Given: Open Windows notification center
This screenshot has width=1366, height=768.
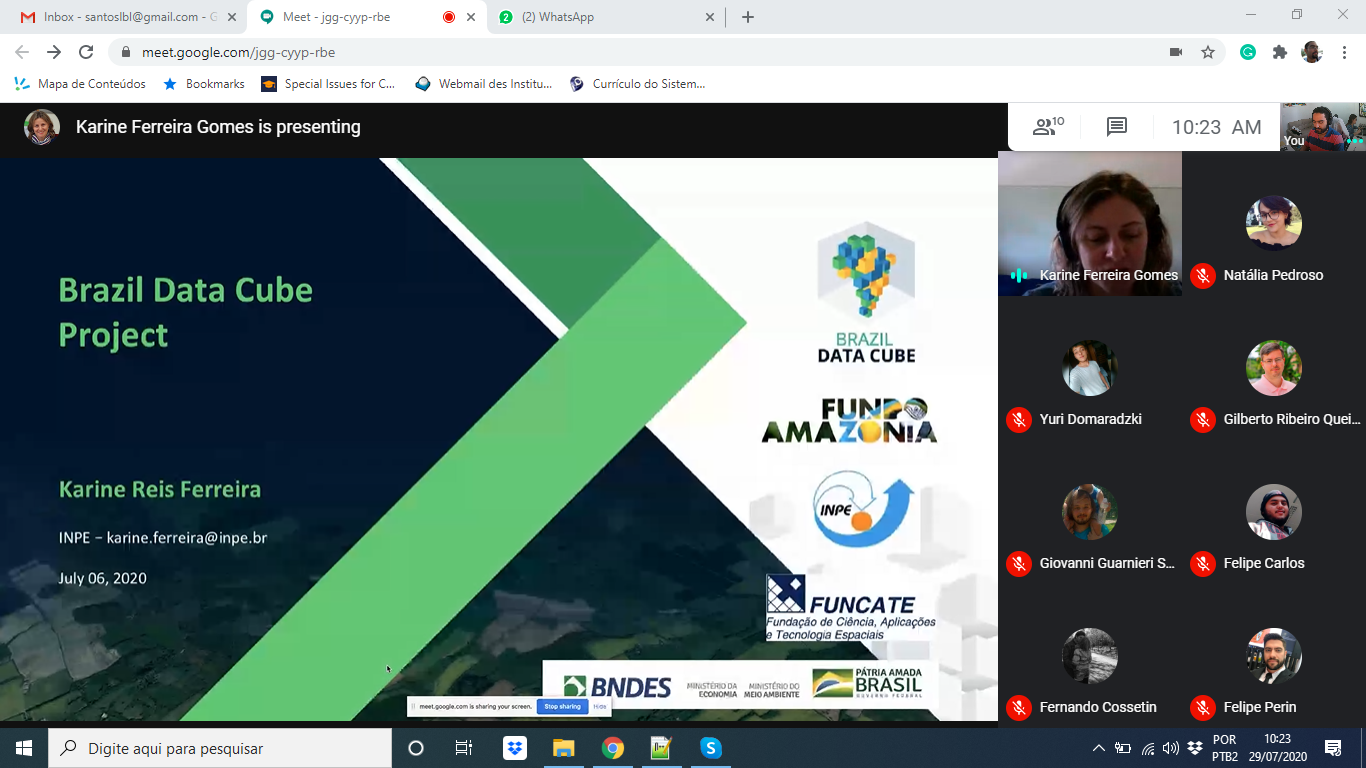Looking at the screenshot, I should pos(1332,748).
